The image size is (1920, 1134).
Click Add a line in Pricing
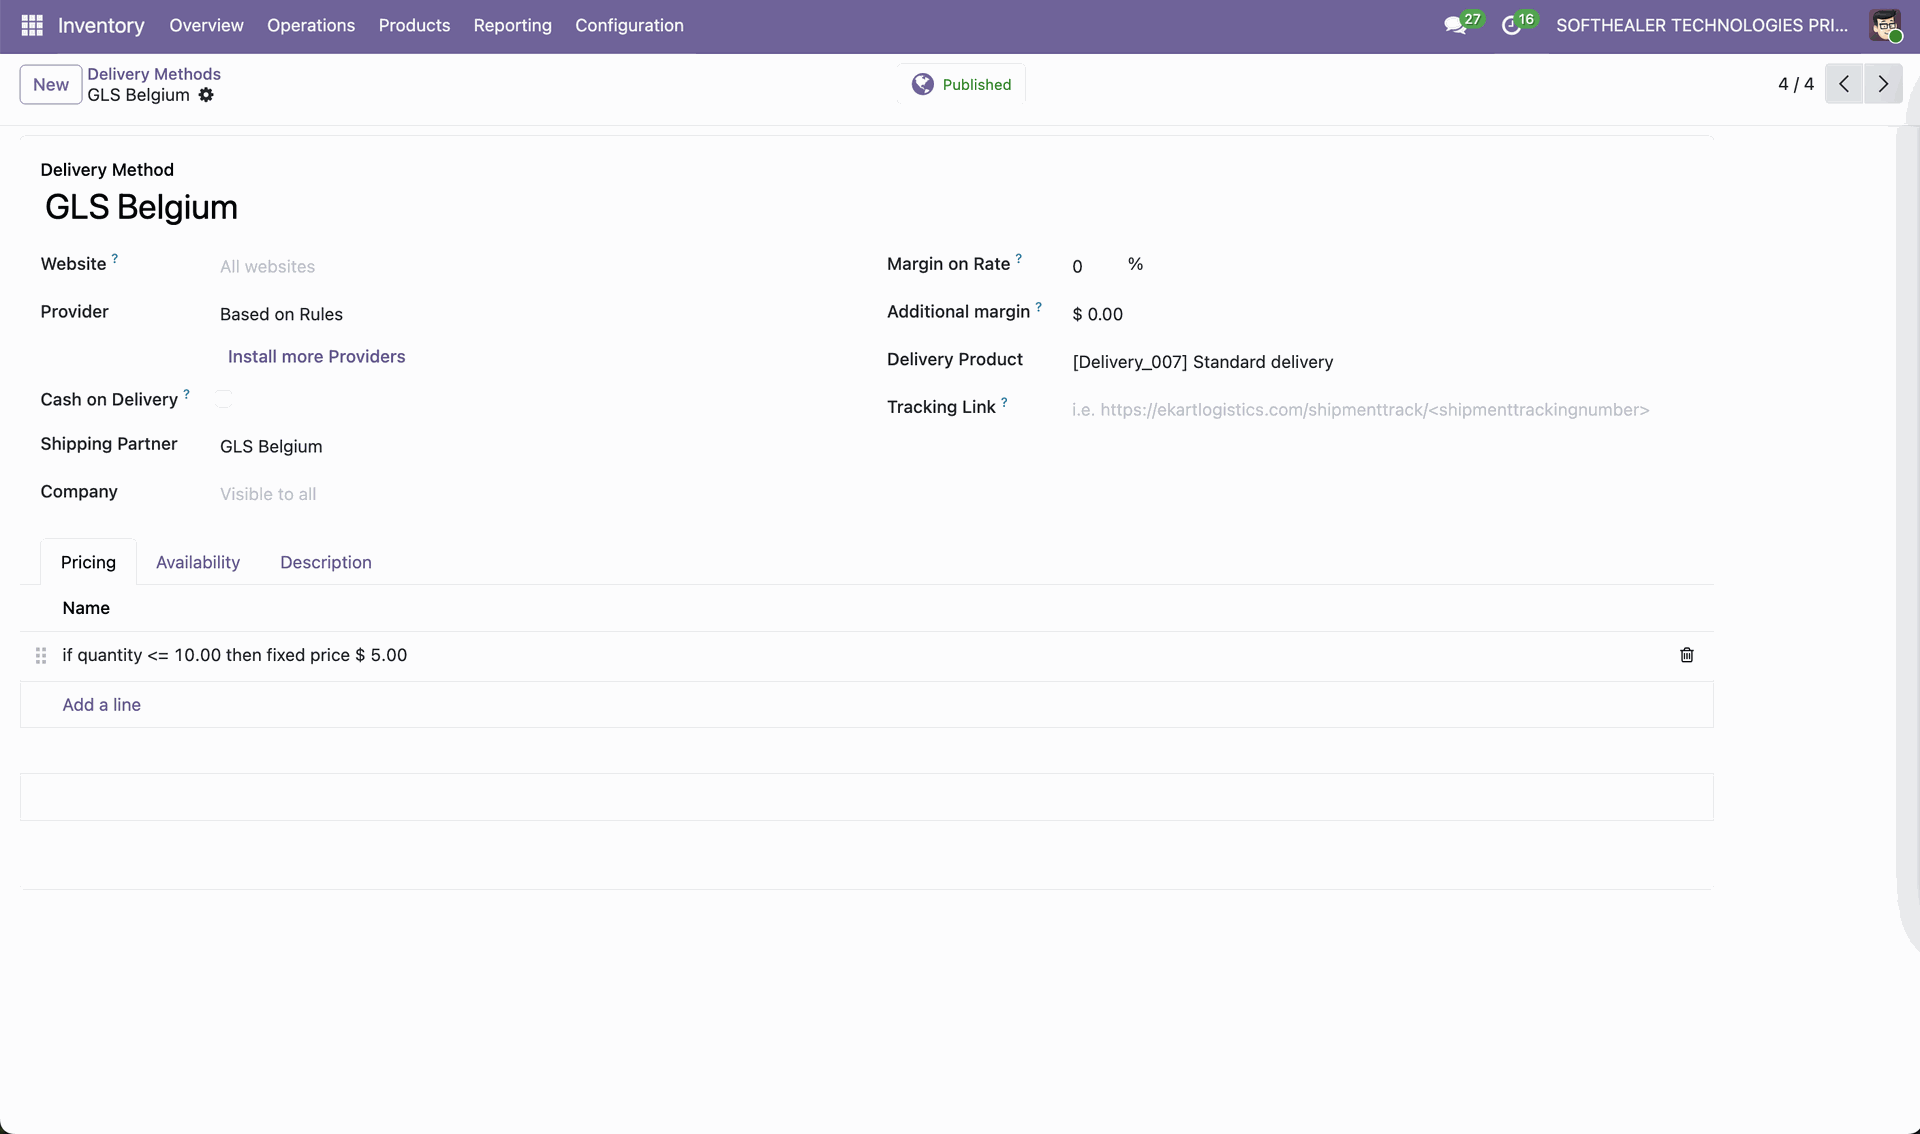coord(101,705)
